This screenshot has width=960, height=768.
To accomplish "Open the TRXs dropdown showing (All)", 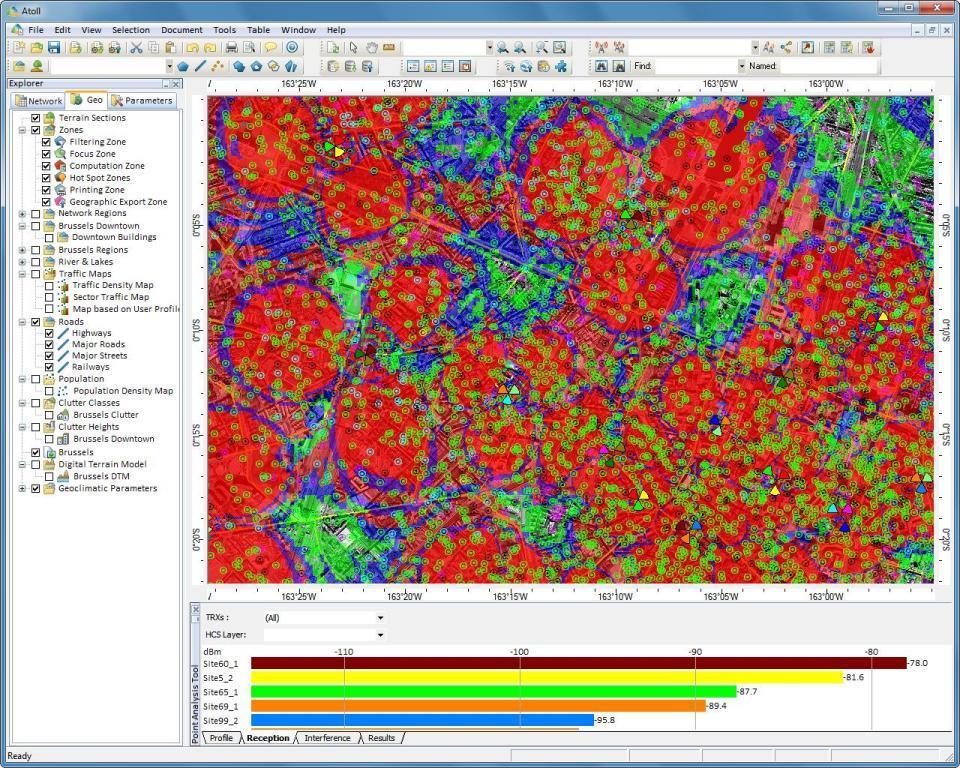I will [x=380, y=618].
